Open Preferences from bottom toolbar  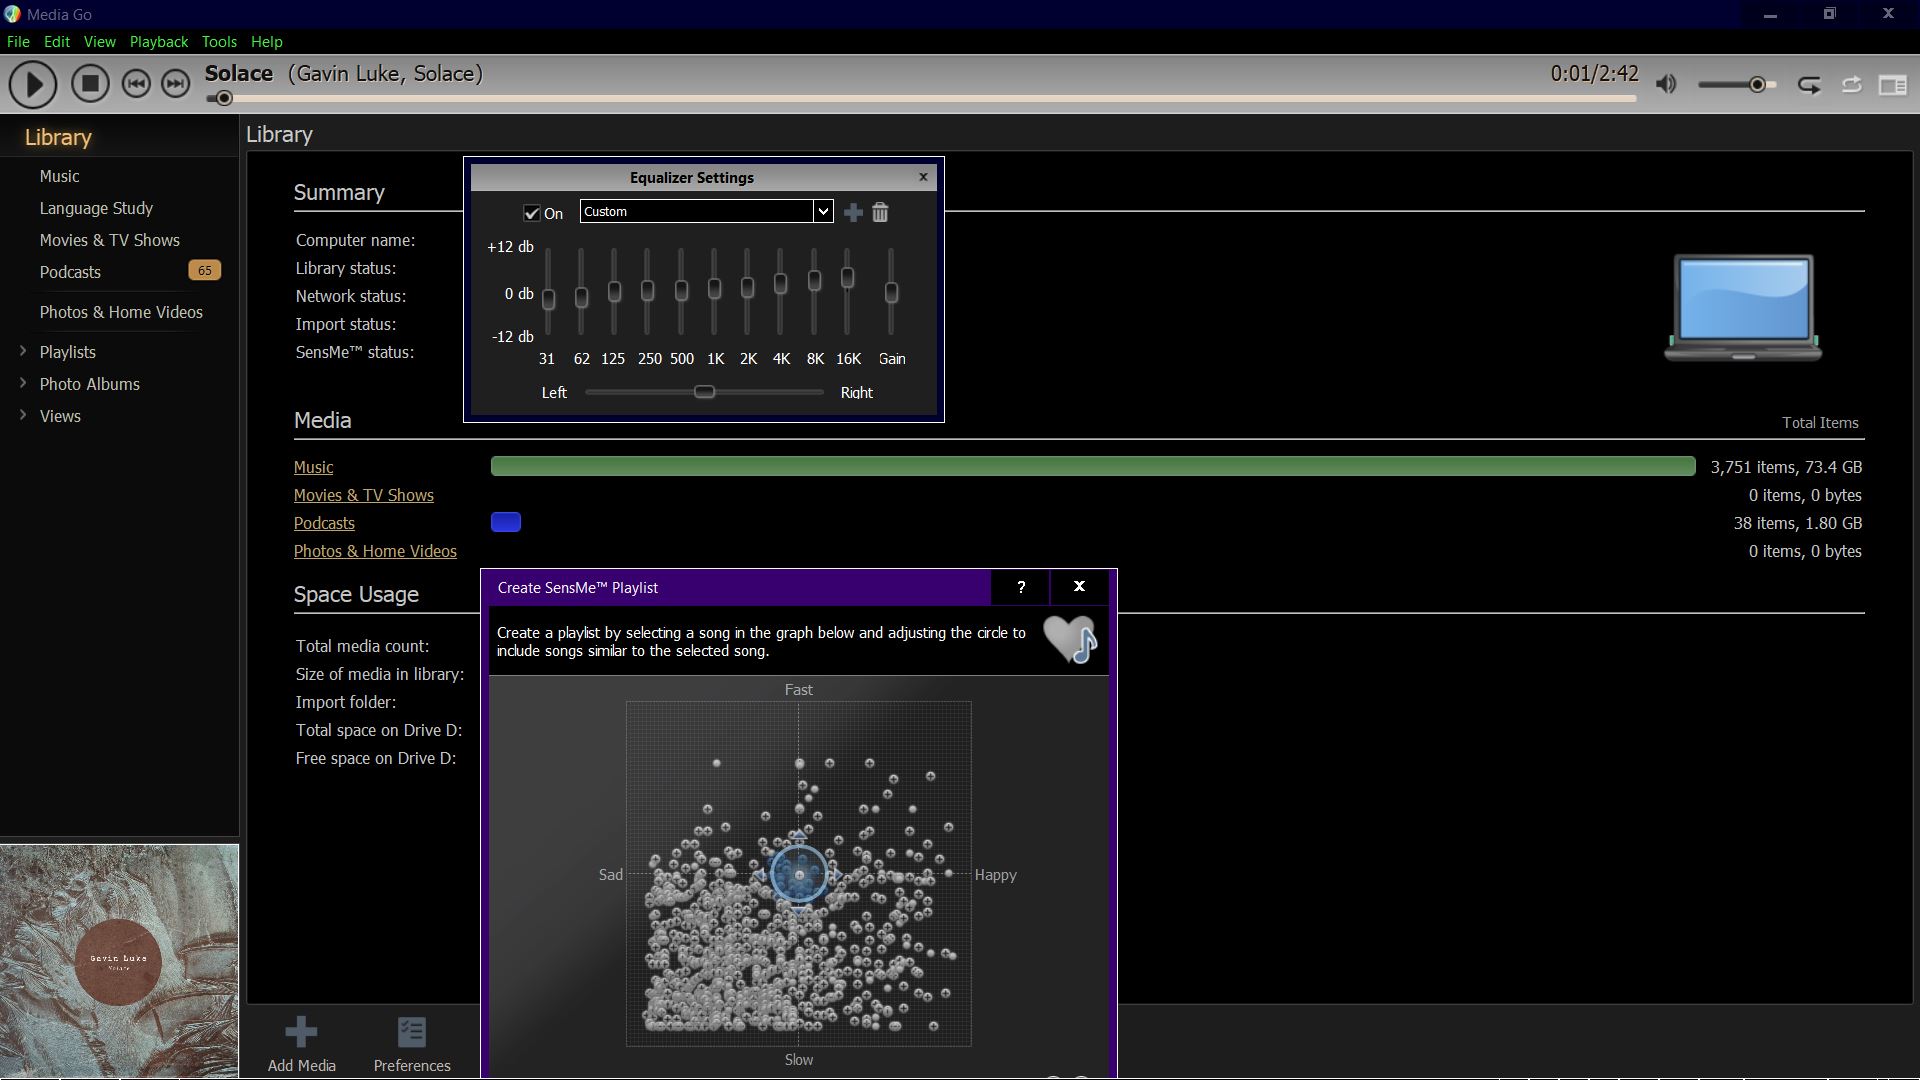(x=412, y=1032)
